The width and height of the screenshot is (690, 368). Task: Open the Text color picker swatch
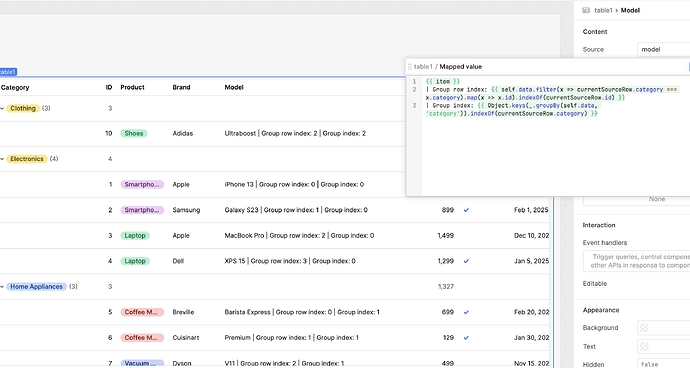tap(644, 346)
